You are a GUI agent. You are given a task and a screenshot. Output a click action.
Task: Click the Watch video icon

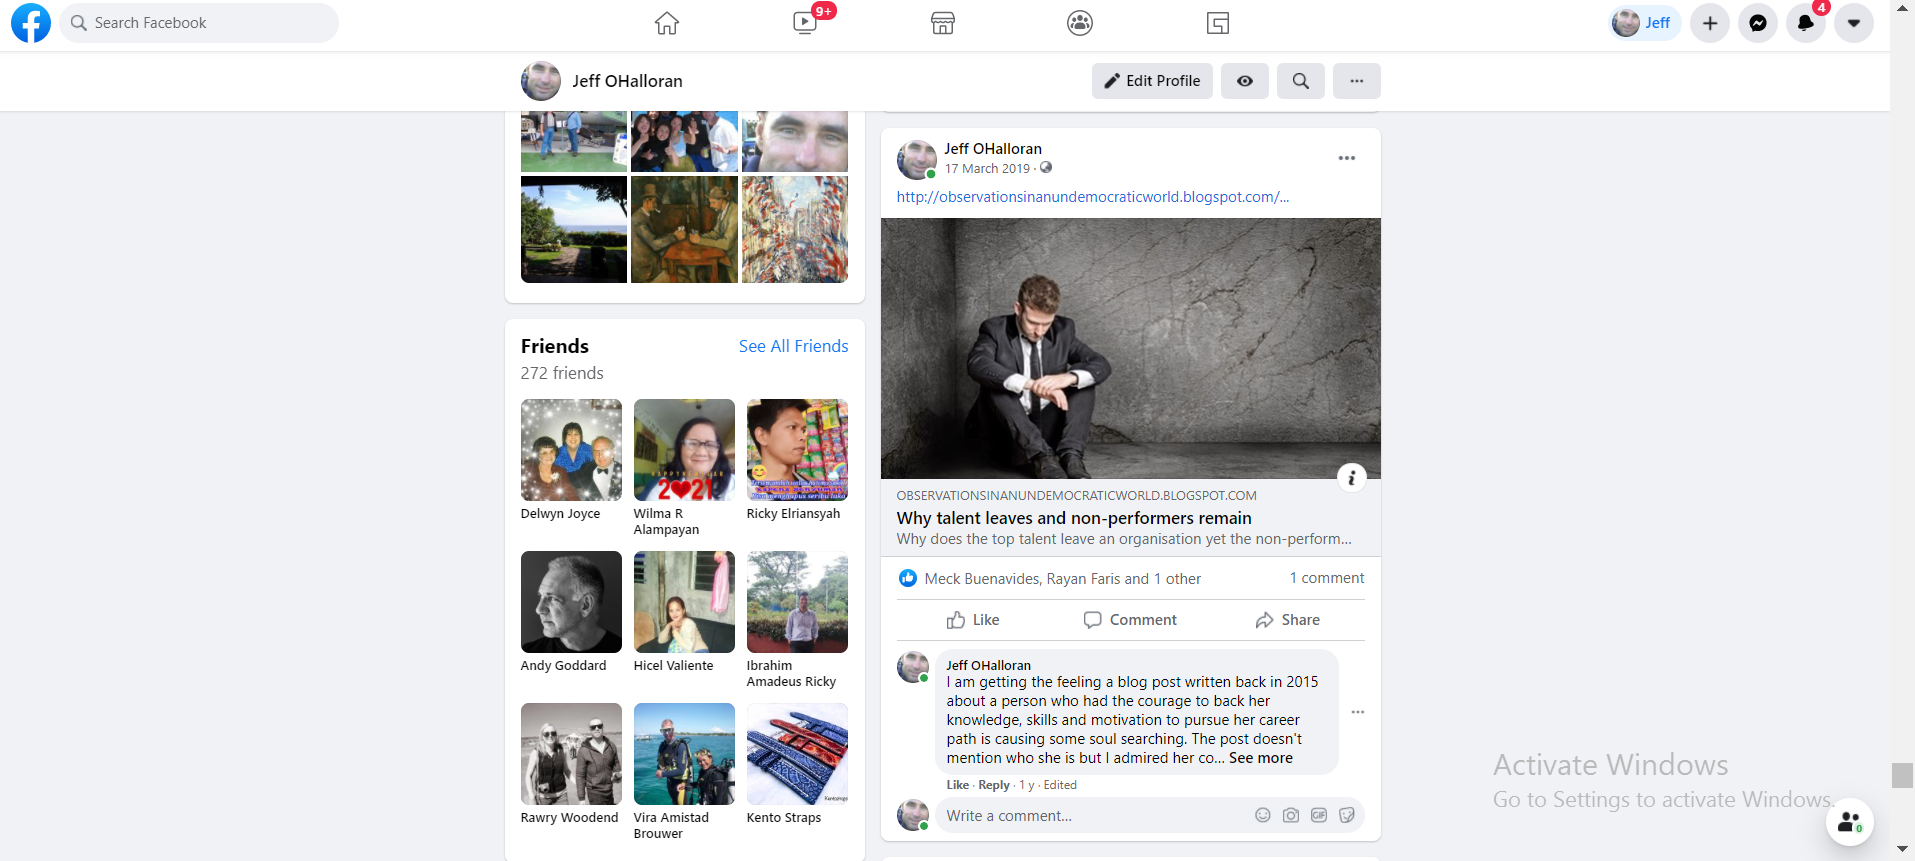click(x=805, y=23)
